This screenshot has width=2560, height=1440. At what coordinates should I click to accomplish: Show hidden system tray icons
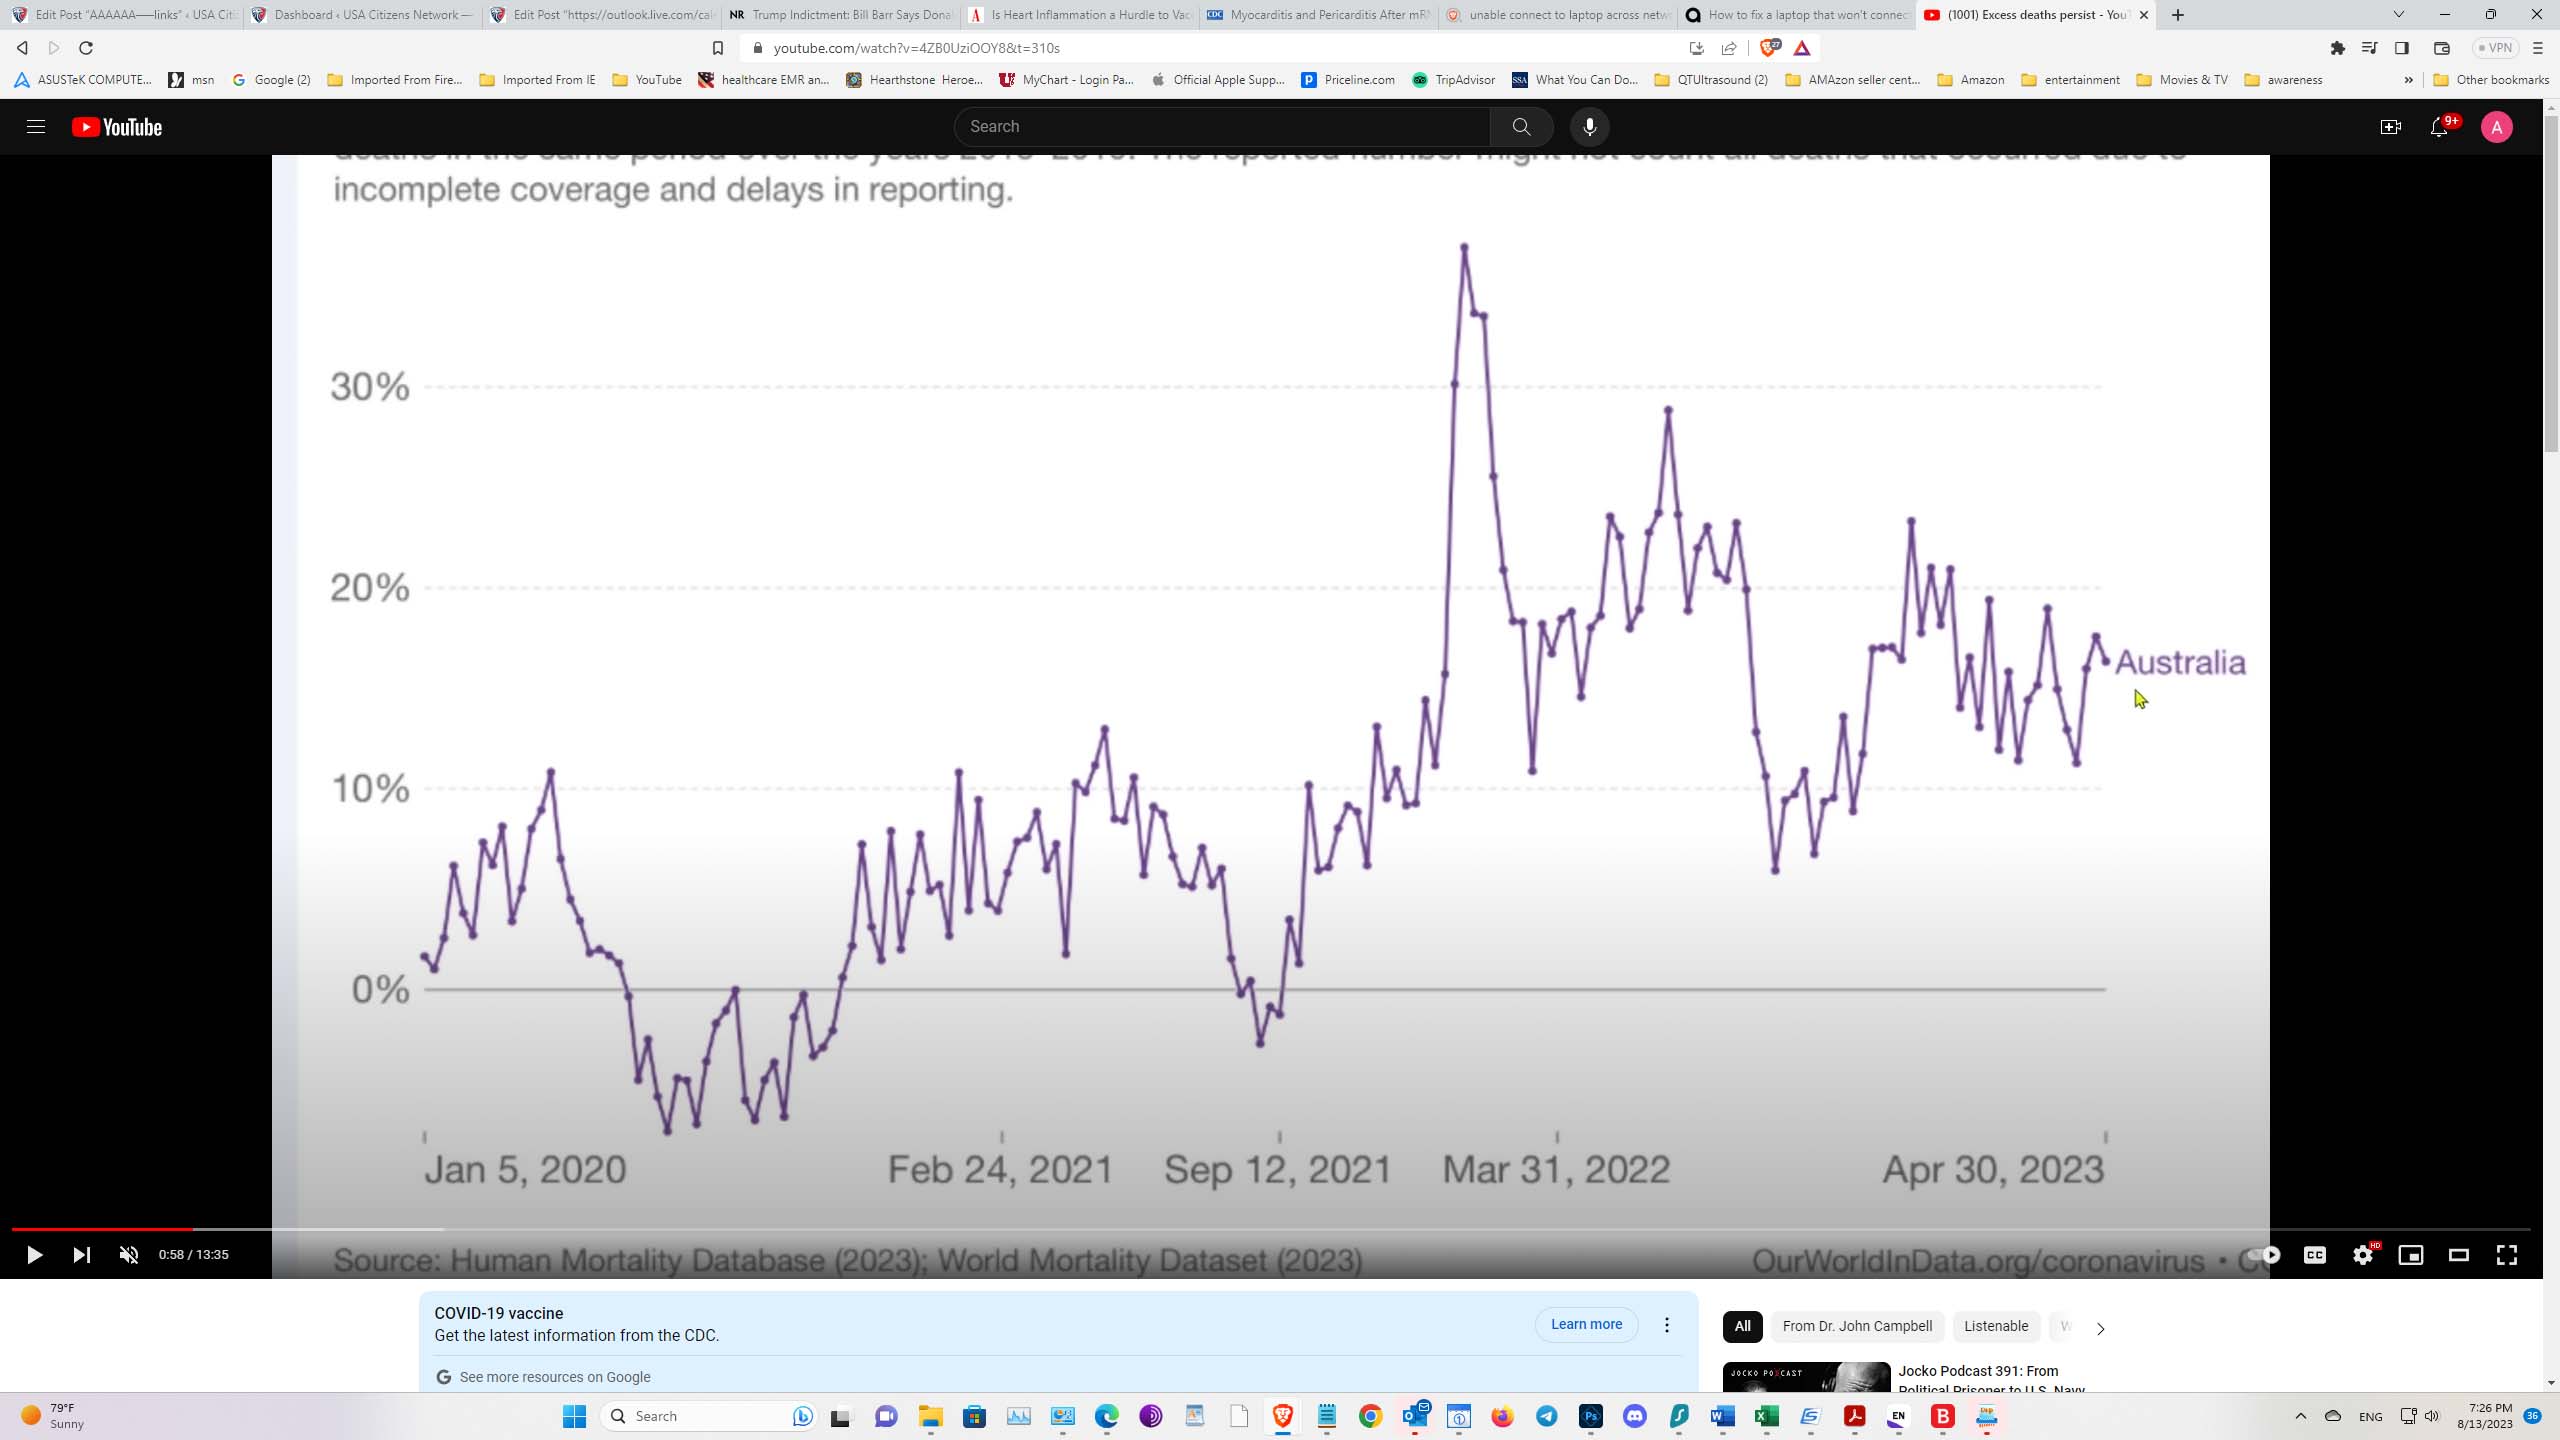coord(2300,1416)
